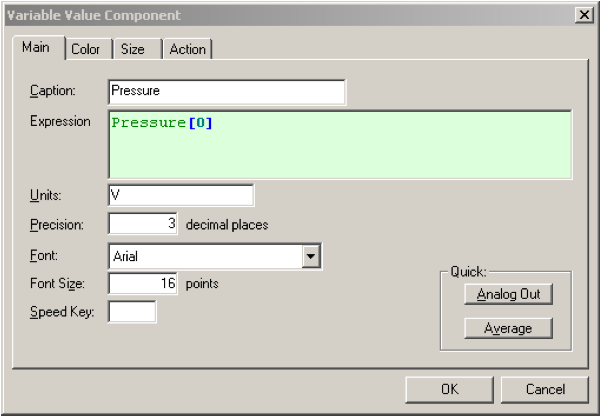
Task: Click the Font Size points field
Action: (143, 283)
